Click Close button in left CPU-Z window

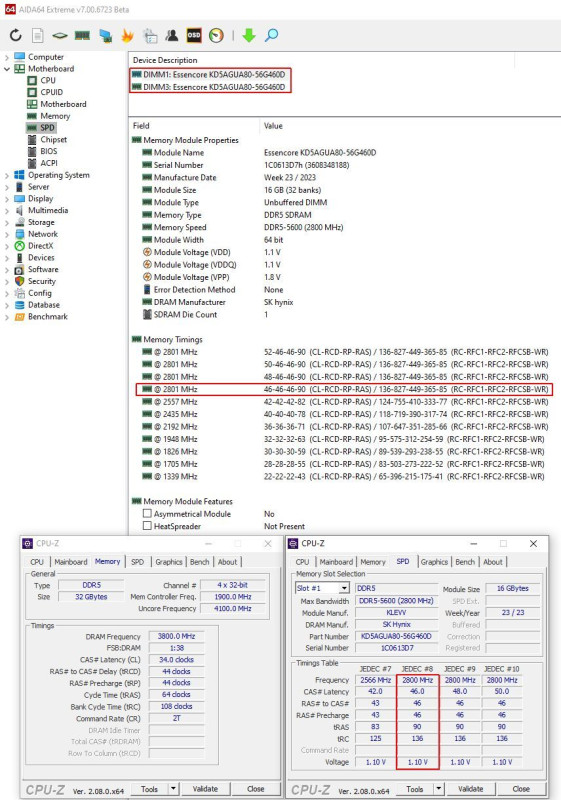256,789
